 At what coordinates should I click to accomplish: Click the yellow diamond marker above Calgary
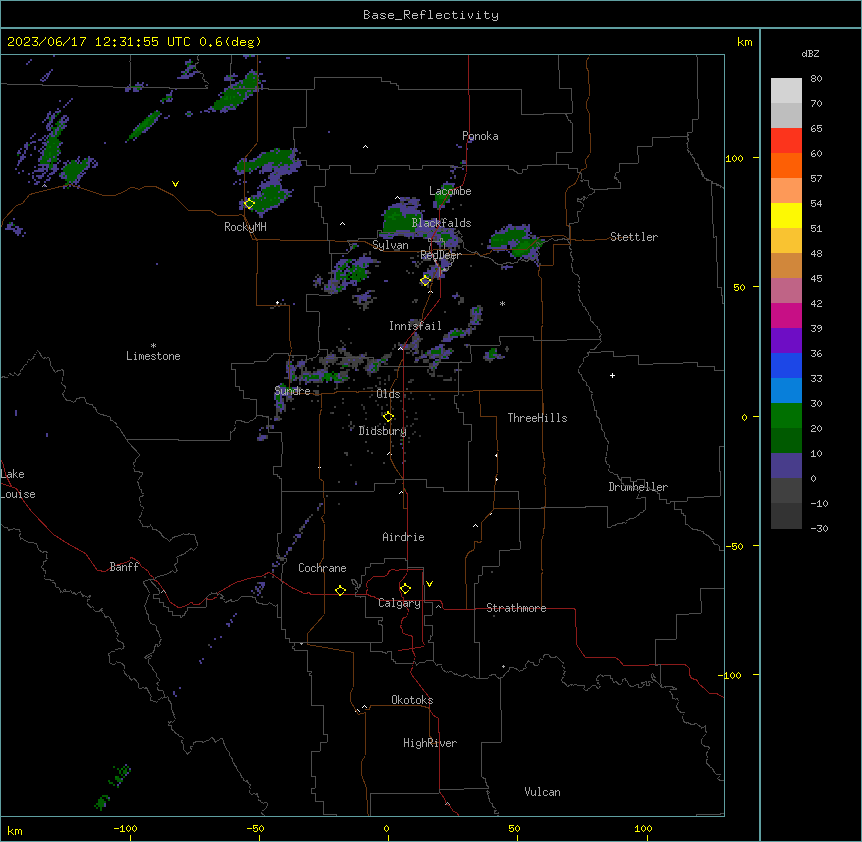tap(405, 589)
